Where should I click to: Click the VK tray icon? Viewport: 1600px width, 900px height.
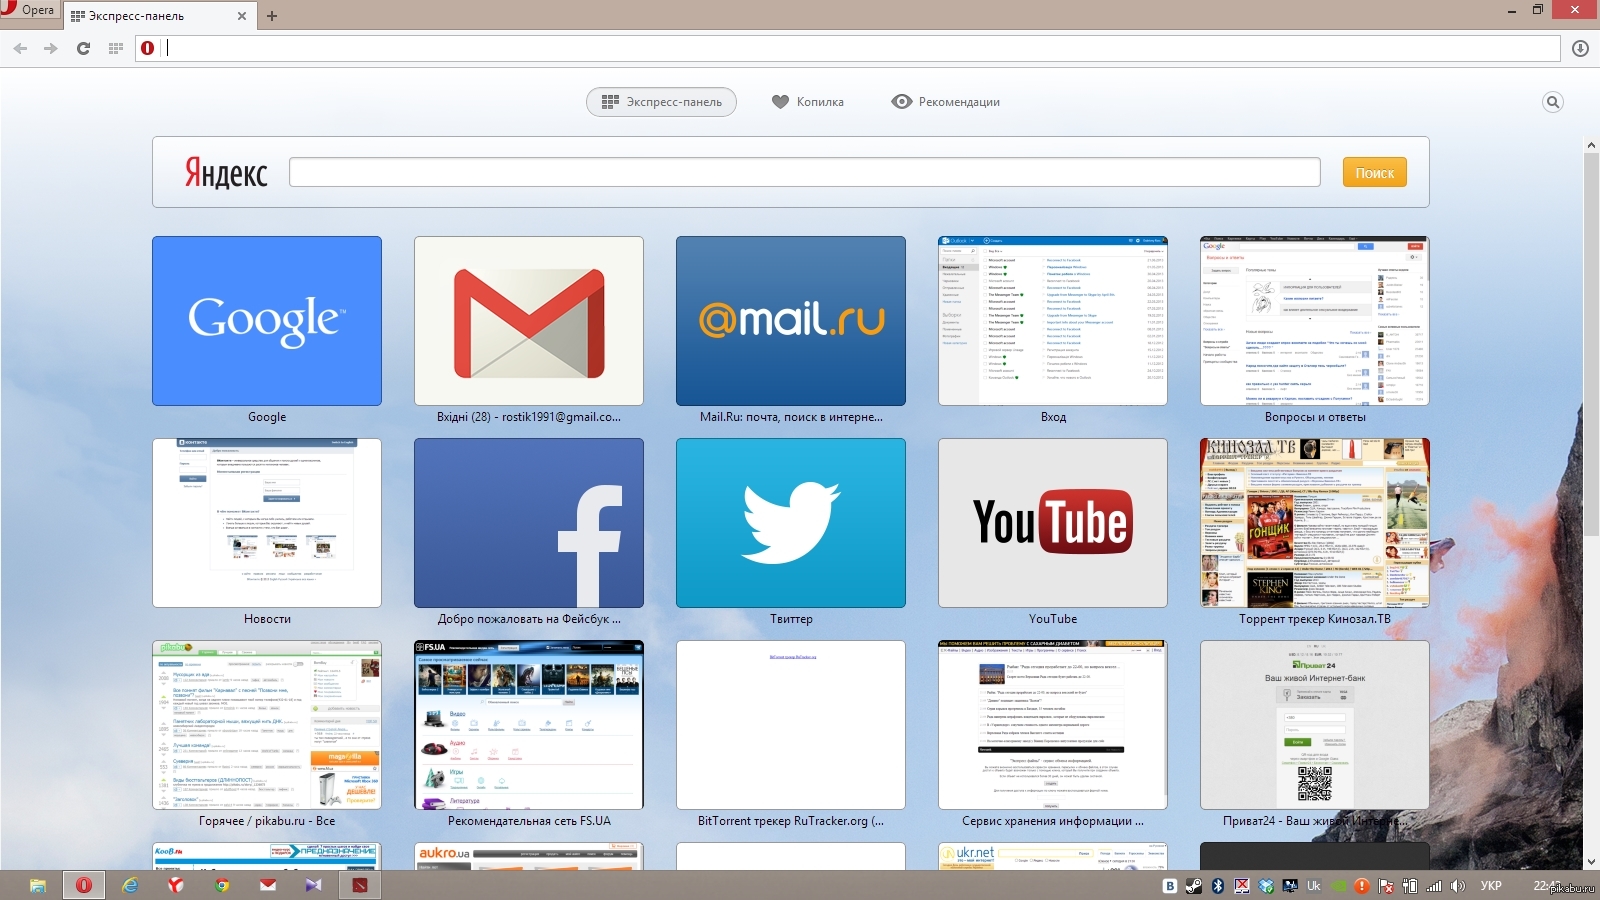(x=1170, y=886)
